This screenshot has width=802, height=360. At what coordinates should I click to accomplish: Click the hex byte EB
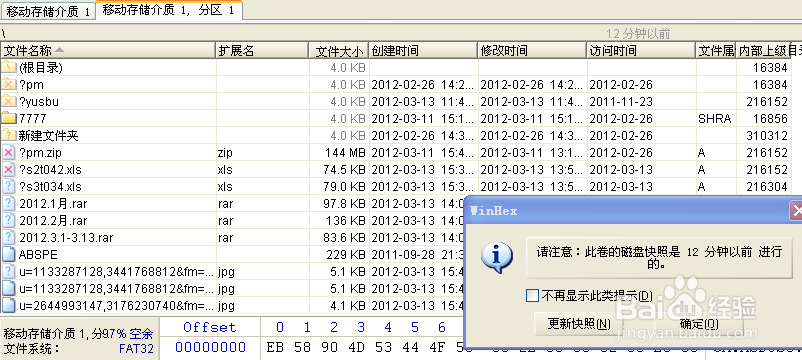pyautogui.click(x=275, y=347)
